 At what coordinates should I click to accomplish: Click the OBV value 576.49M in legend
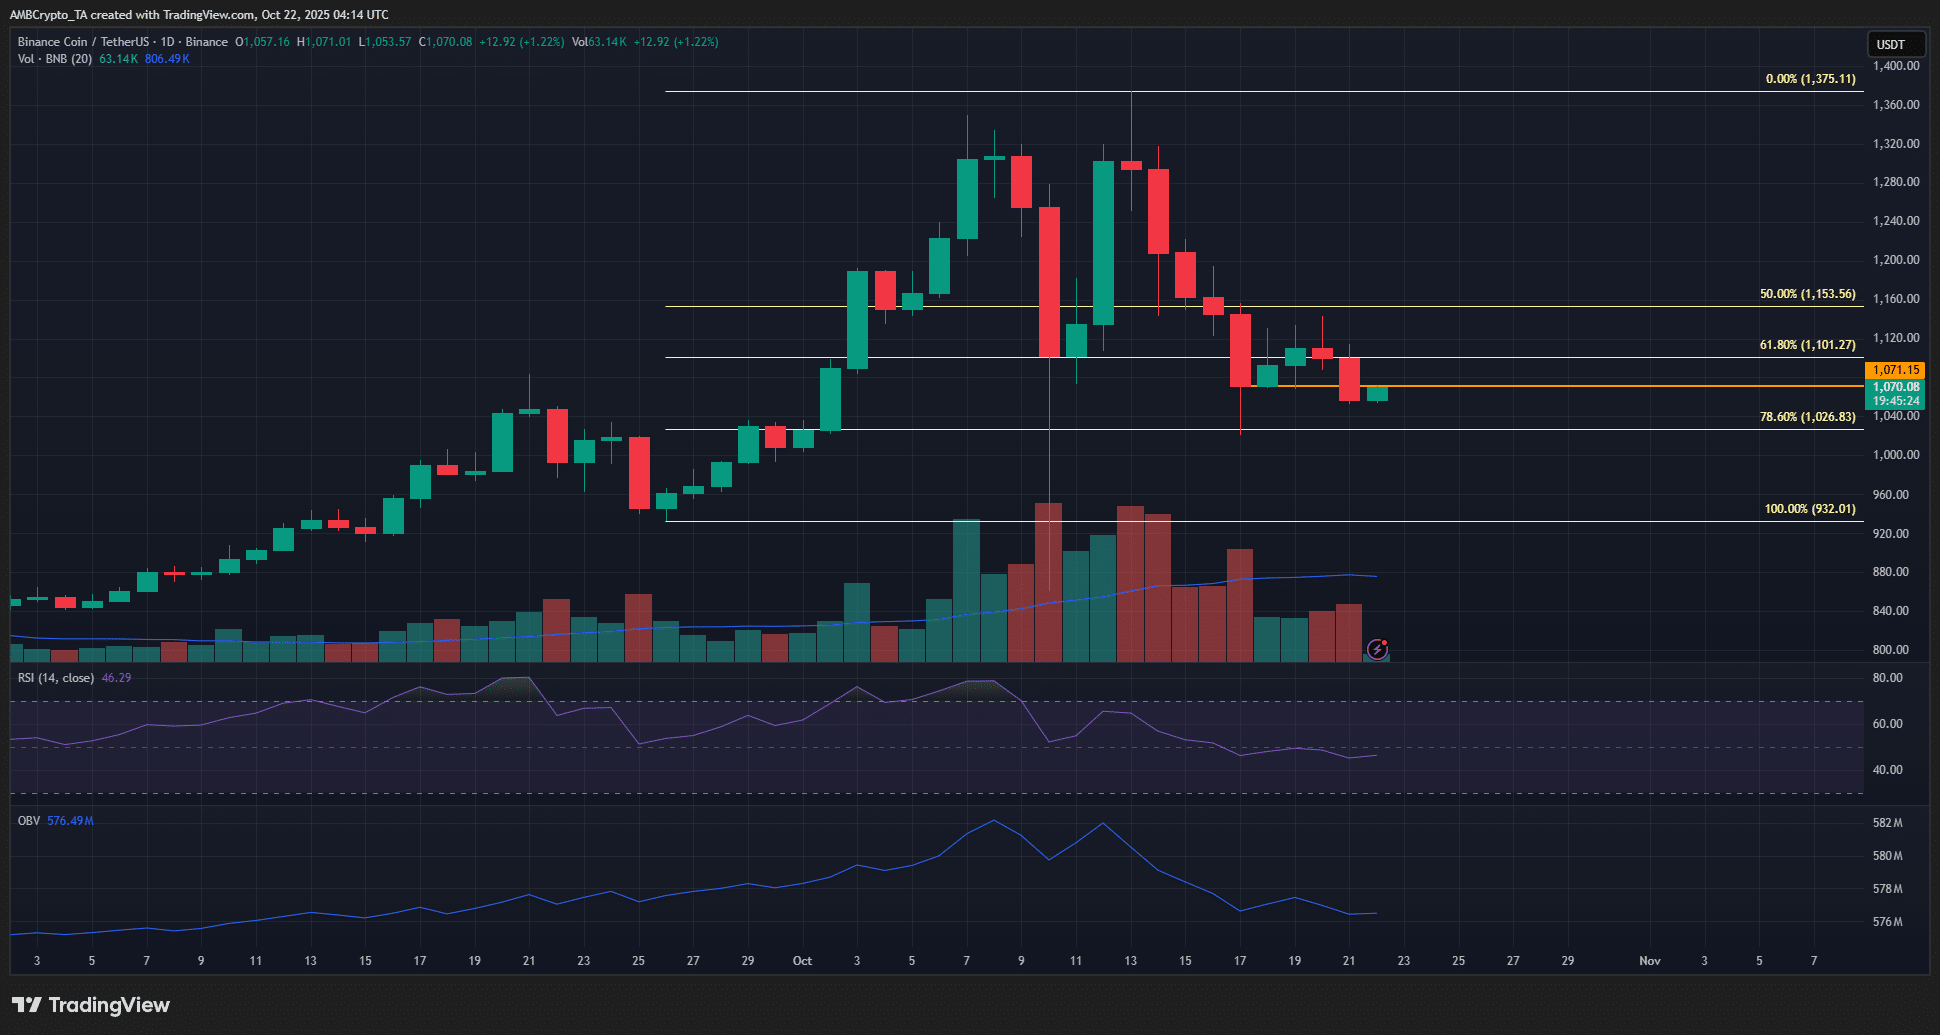[70, 821]
